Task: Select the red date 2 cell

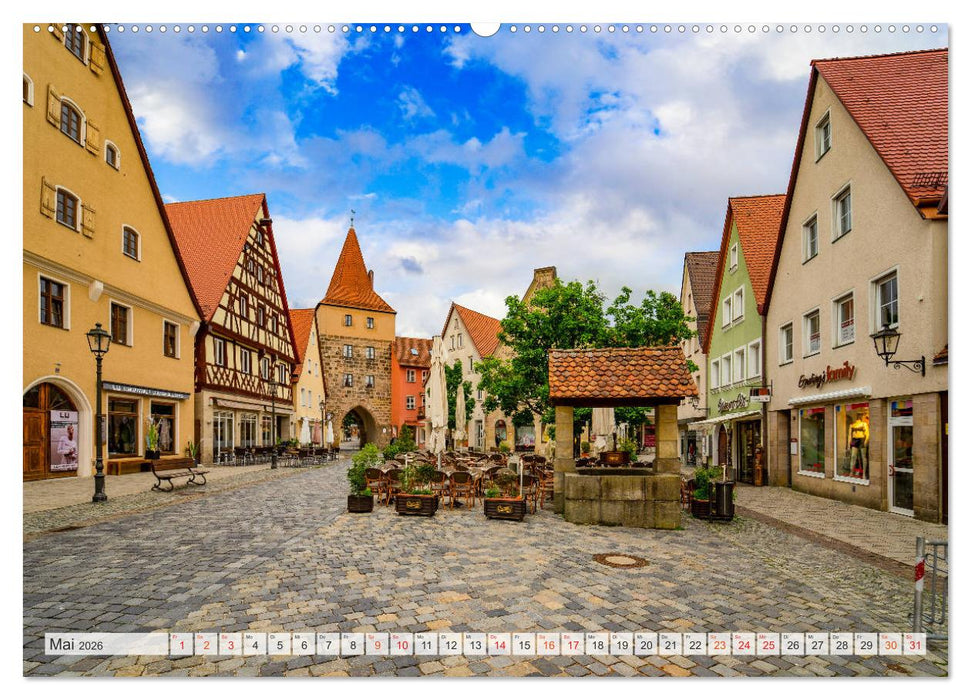Action: point(206,646)
